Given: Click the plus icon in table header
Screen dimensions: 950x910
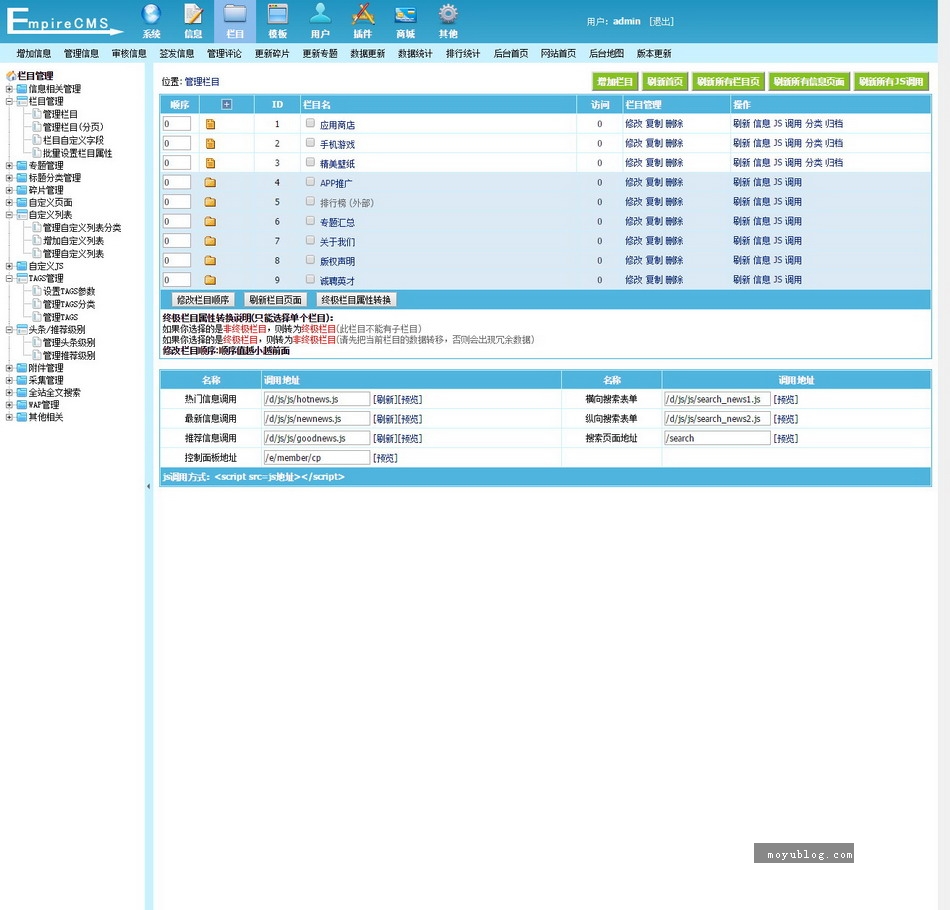Looking at the screenshot, I should tap(227, 104).
